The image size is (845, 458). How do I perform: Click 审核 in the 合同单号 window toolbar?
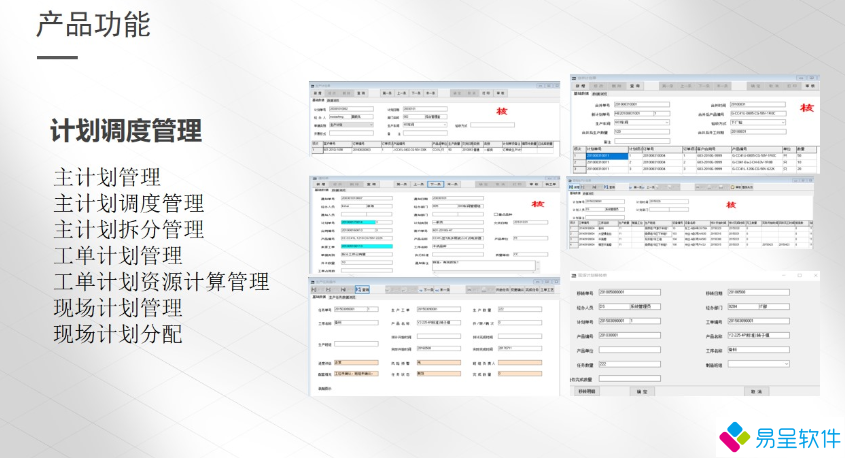[811, 86]
